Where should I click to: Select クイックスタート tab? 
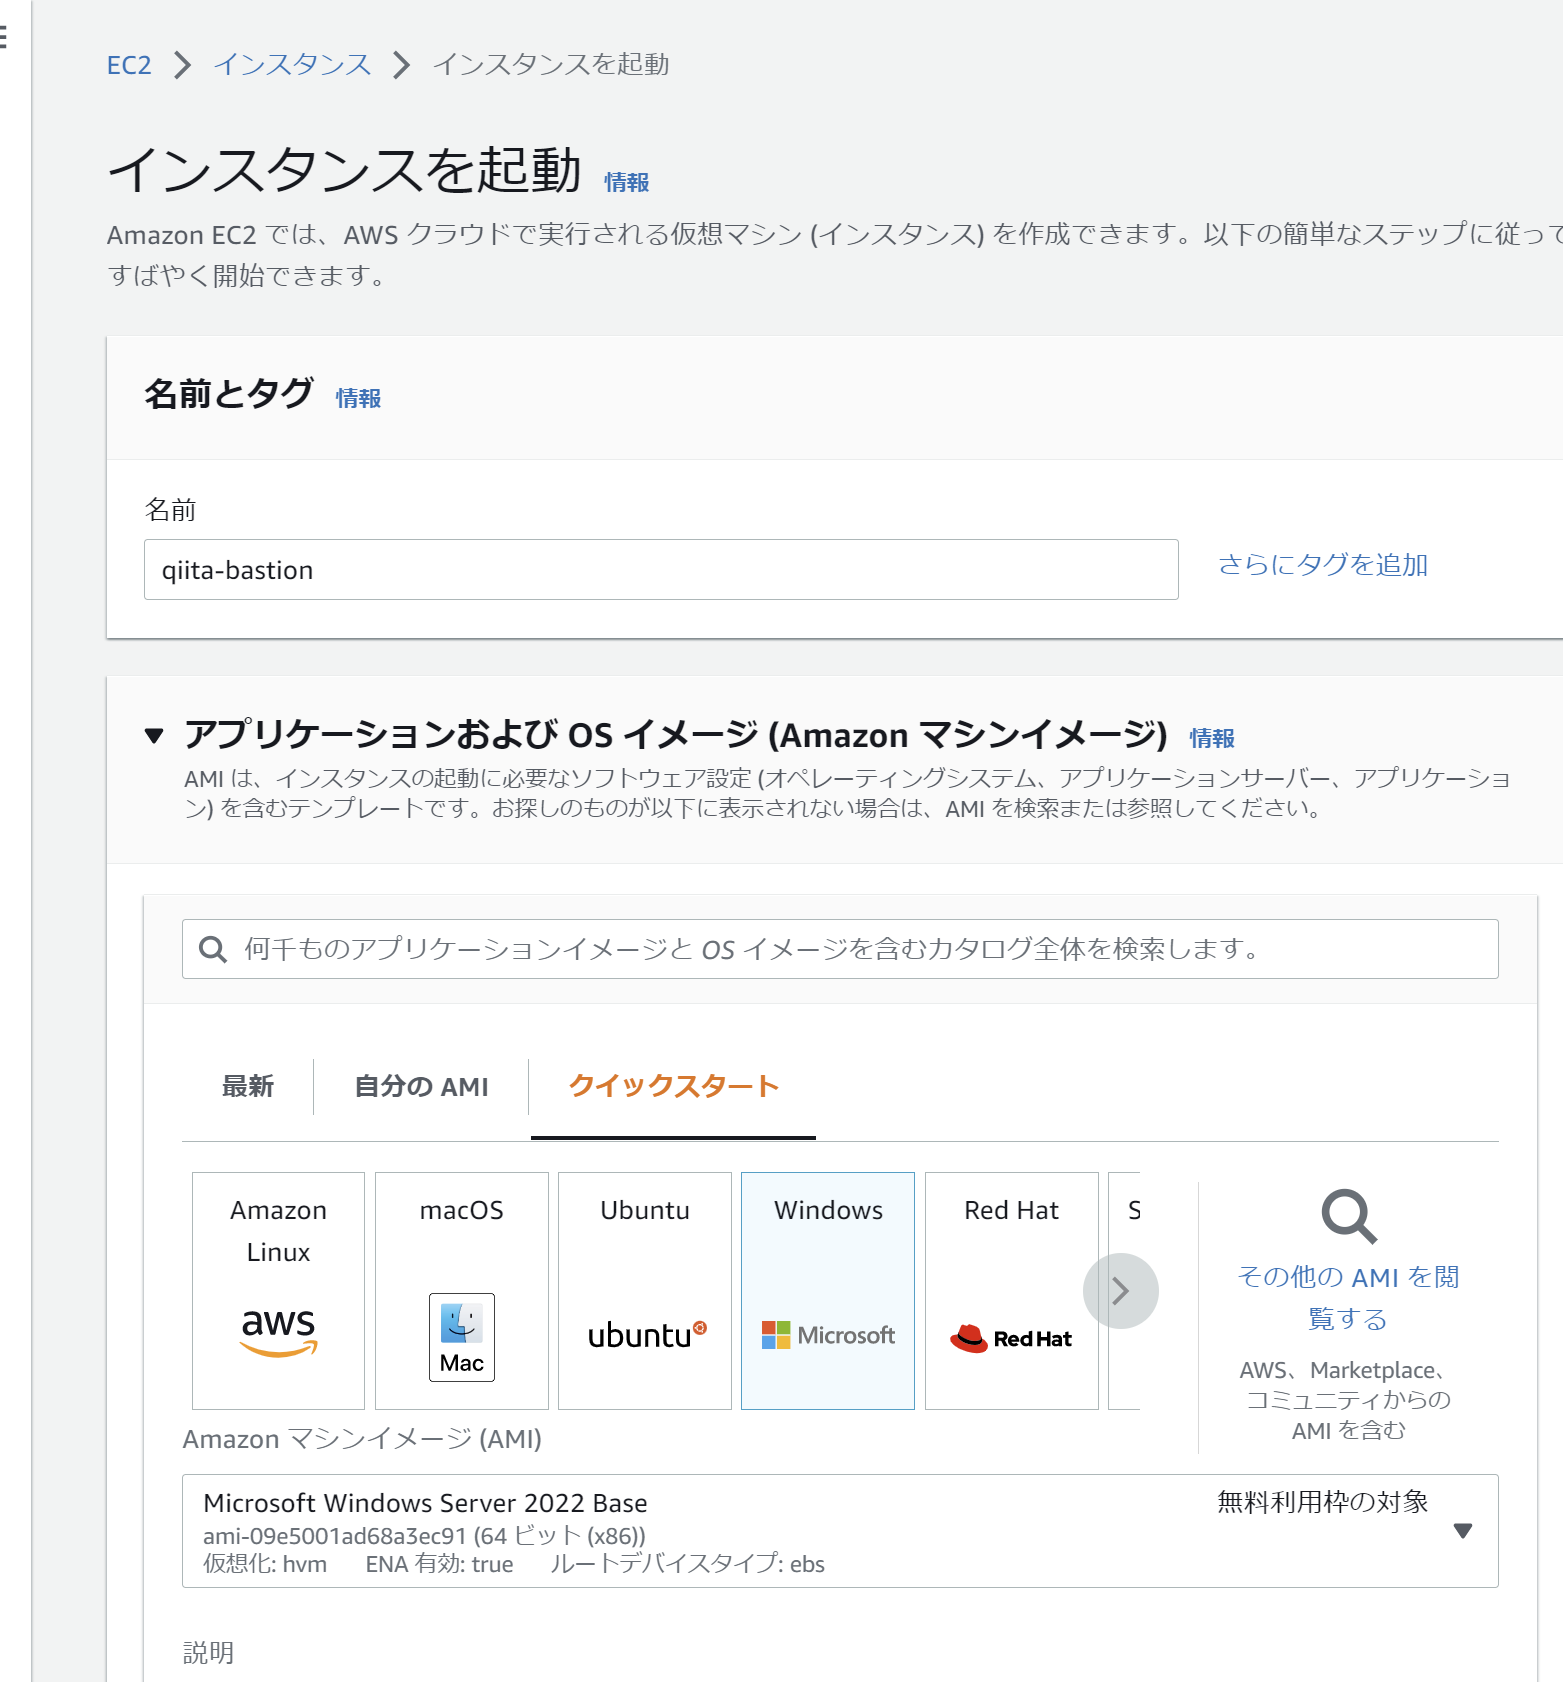click(x=673, y=1086)
